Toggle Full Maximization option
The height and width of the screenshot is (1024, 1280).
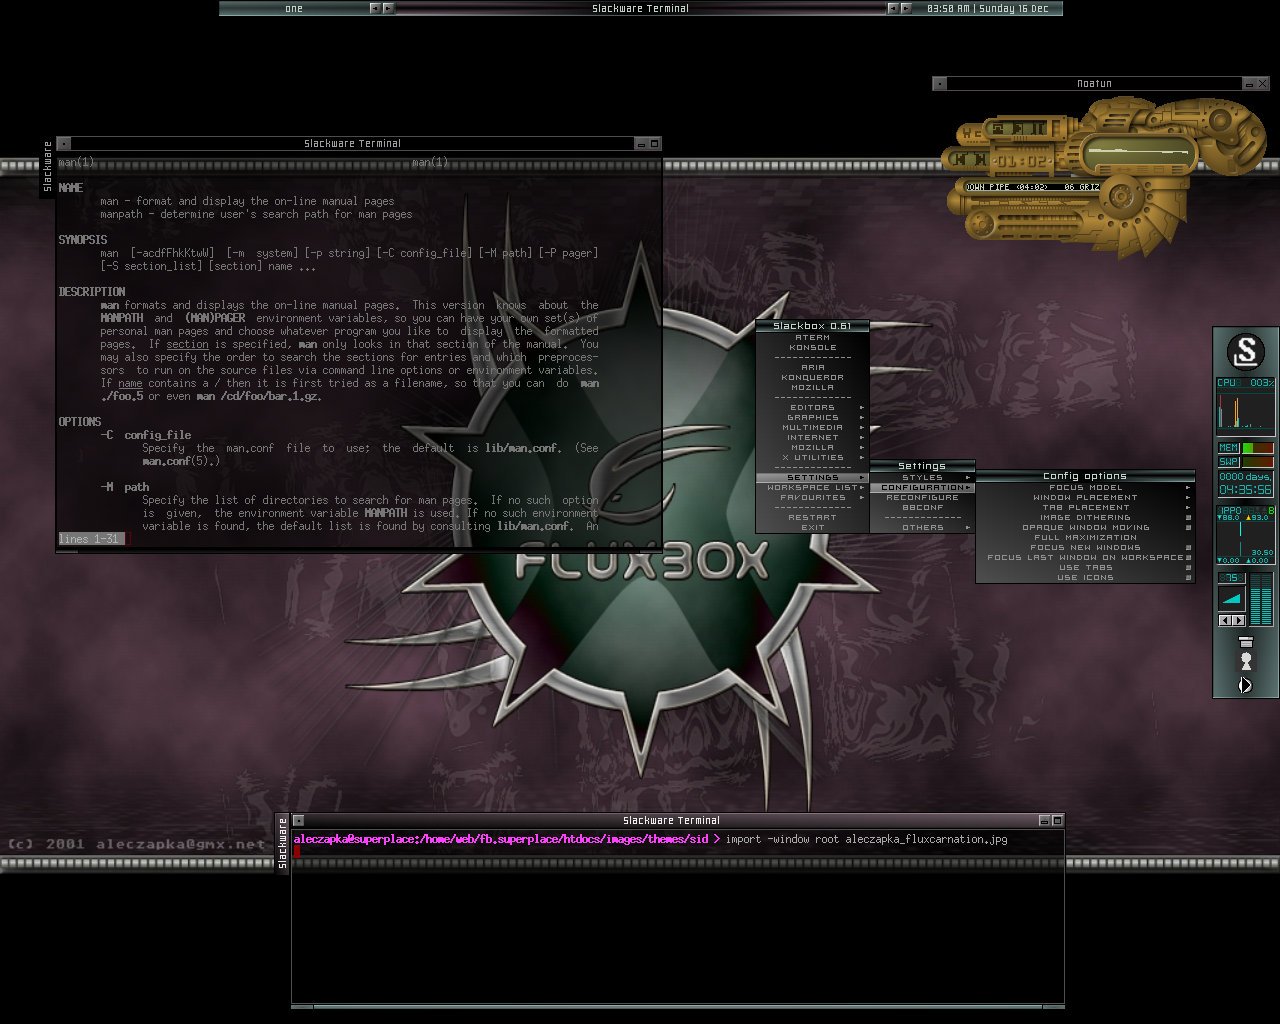[1085, 537]
